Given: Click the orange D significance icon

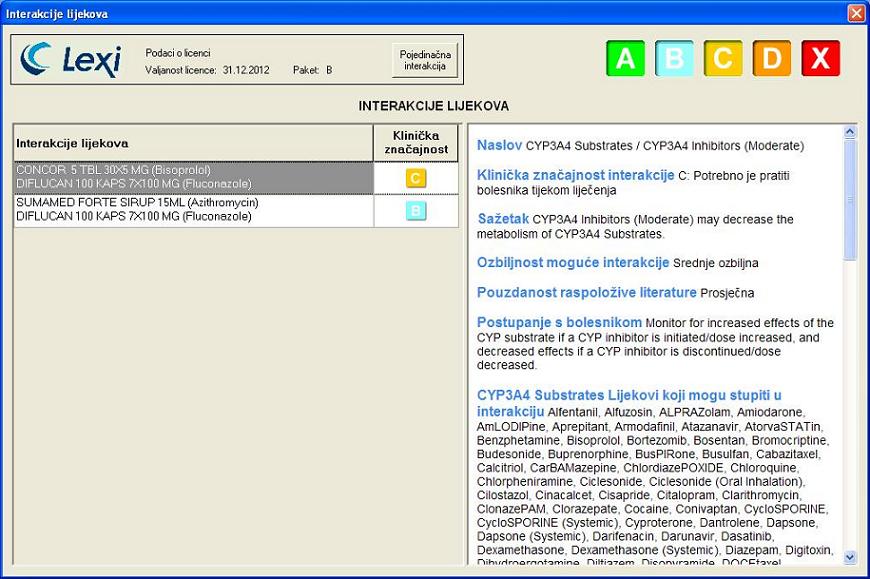Looking at the screenshot, I should pos(772,58).
